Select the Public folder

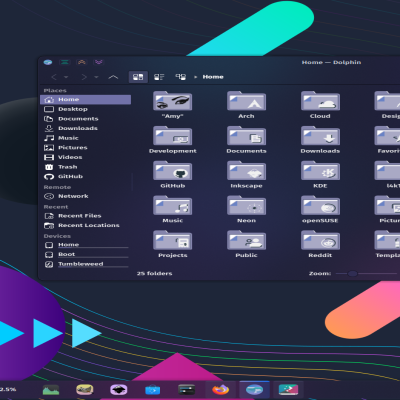[246, 244]
